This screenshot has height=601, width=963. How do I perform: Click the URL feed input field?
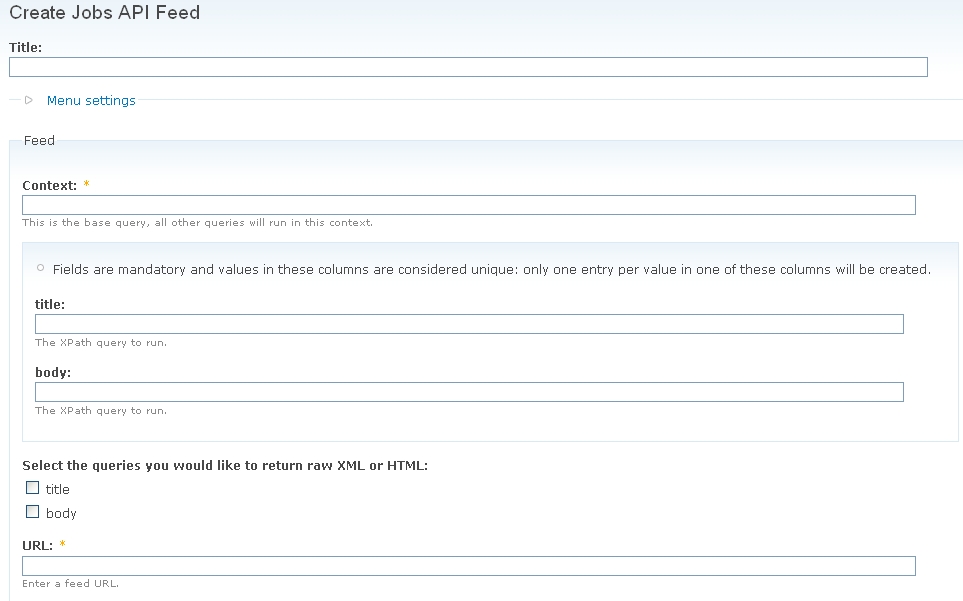tap(470, 565)
